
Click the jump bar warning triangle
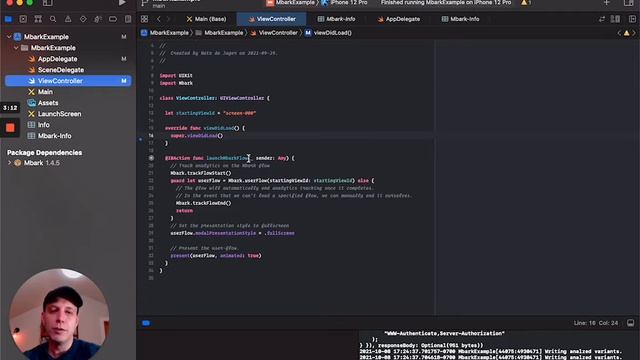pyautogui.click(x=627, y=33)
